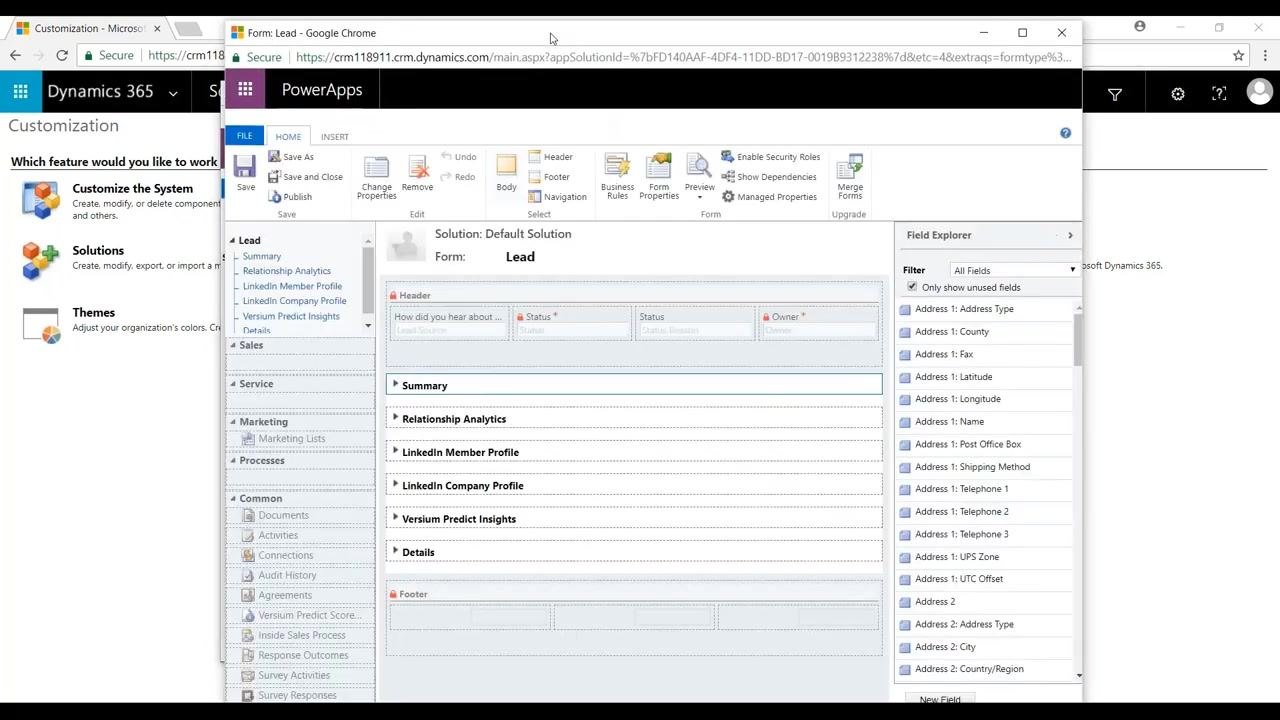Screen dimensions: 1280x720
Task: Click the New Field button
Action: pyautogui.click(x=940, y=699)
